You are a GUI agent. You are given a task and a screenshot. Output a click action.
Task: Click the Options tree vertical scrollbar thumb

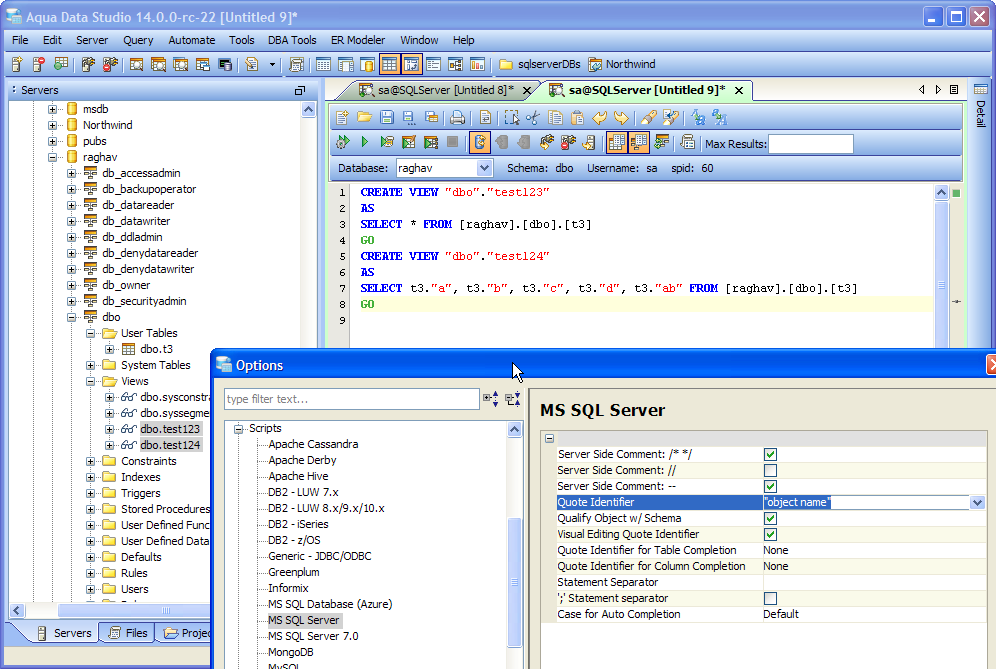pos(515,582)
